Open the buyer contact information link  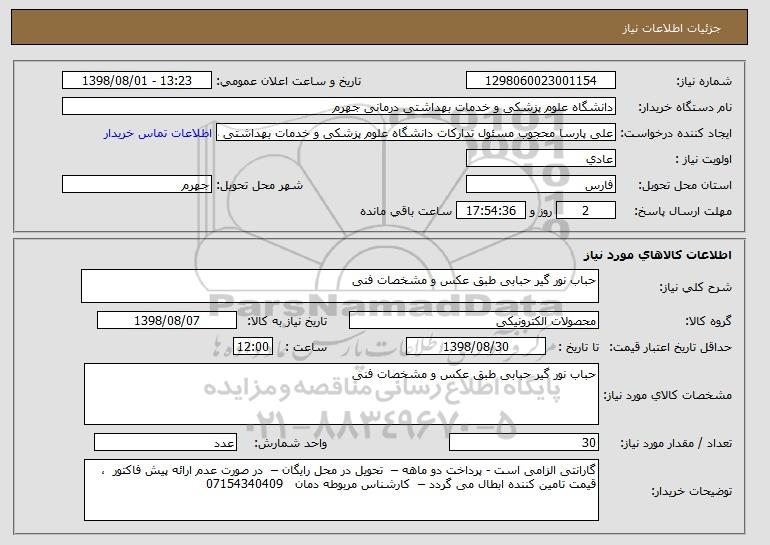[x=158, y=134]
